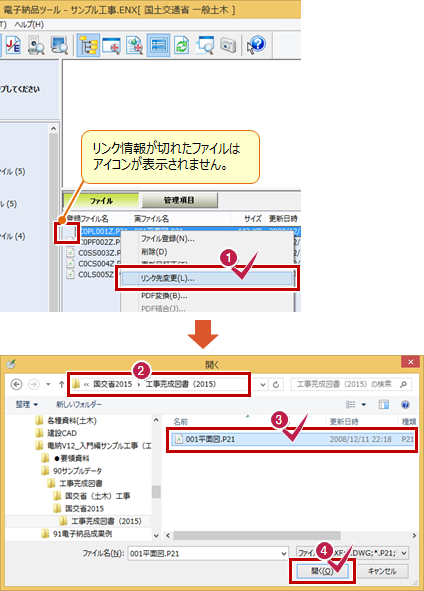Select 各種資料(土木) folder in tree

pyautogui.click(x=66, y=420)
